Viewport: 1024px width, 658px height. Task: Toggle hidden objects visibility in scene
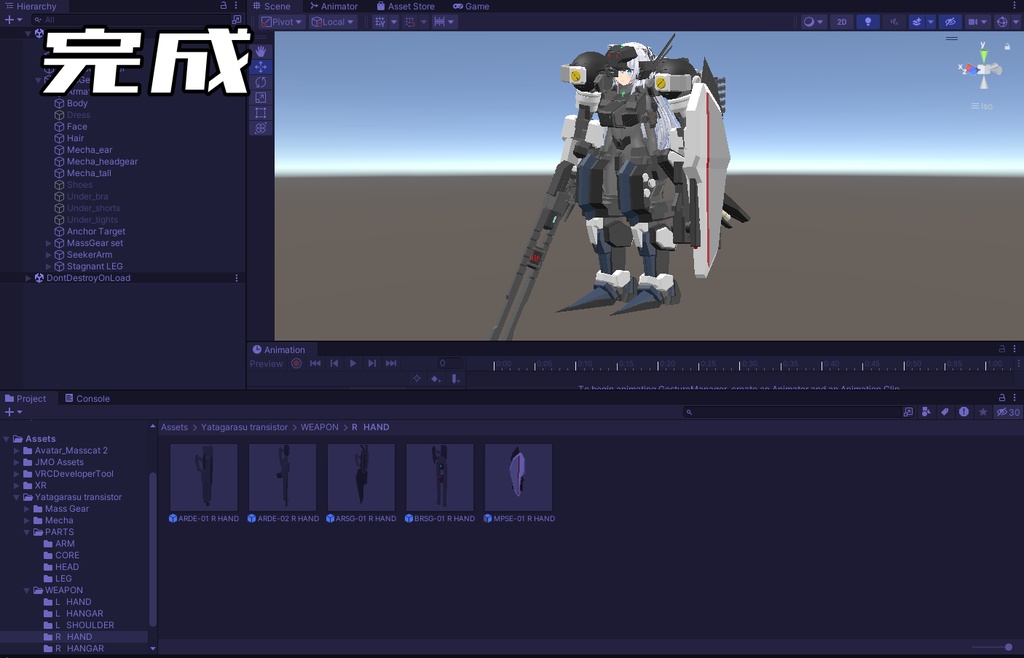click(950, 22)
